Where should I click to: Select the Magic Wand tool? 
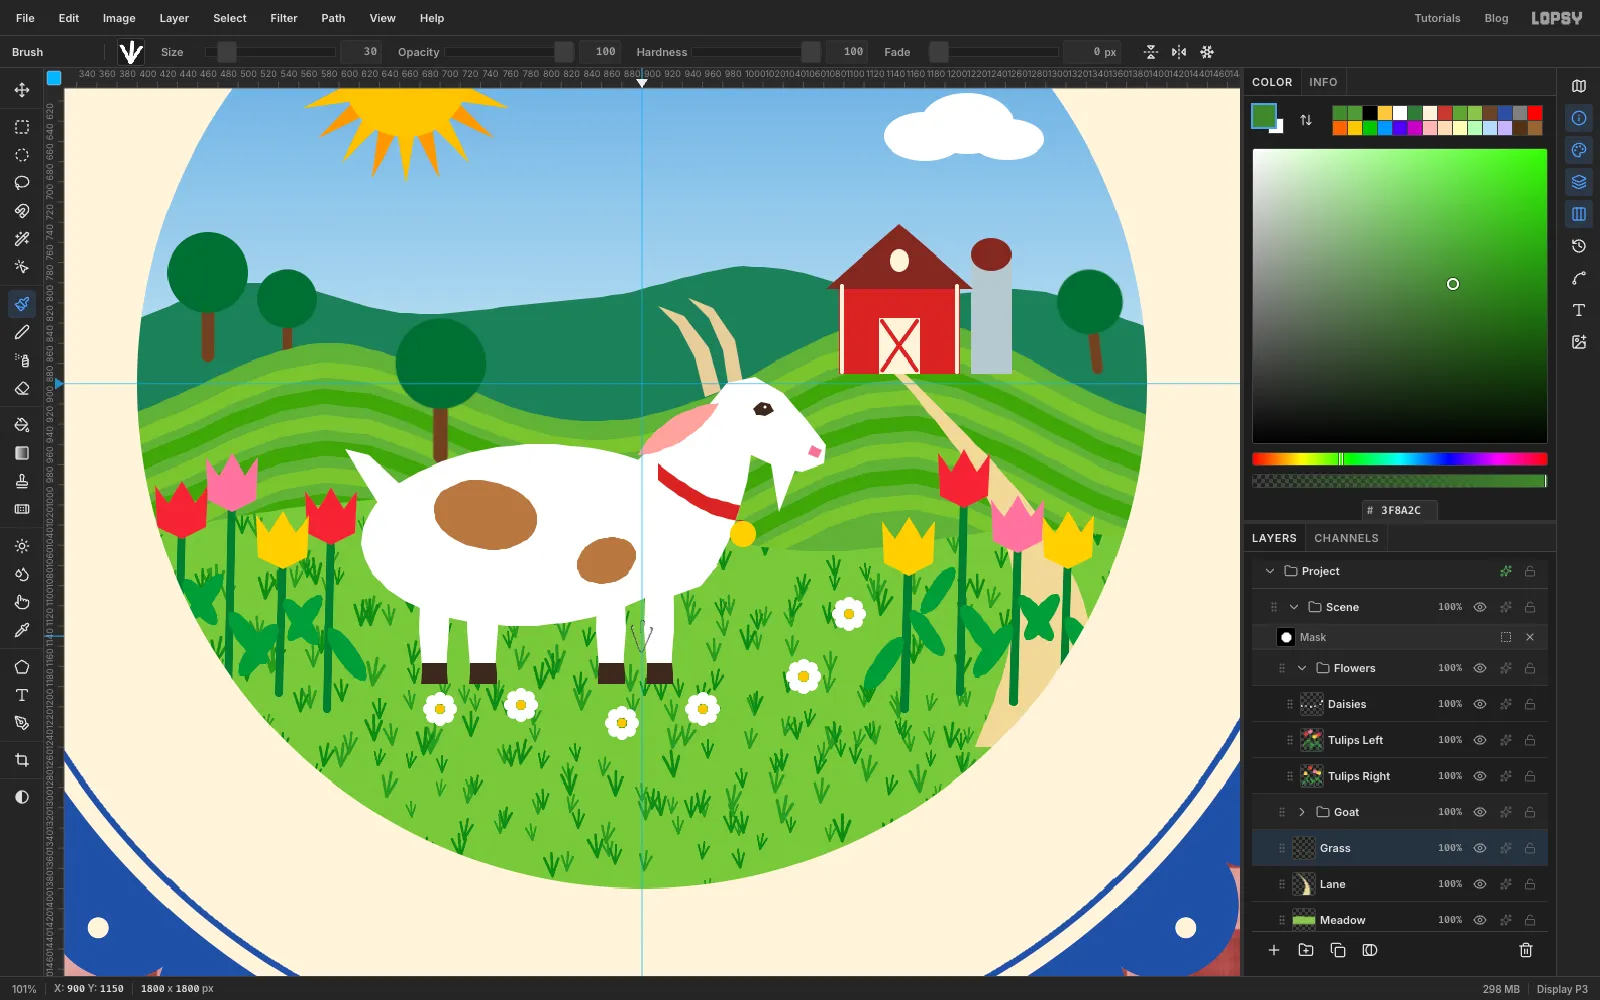(22, 239)
